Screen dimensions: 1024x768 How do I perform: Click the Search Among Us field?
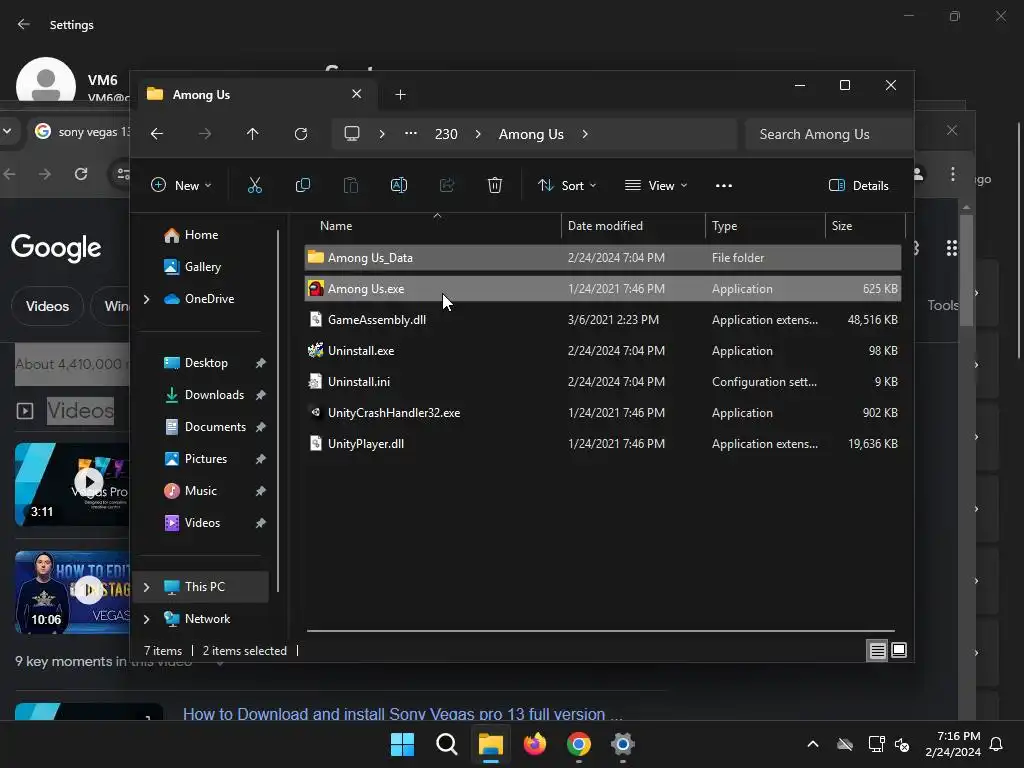point(828,134)
